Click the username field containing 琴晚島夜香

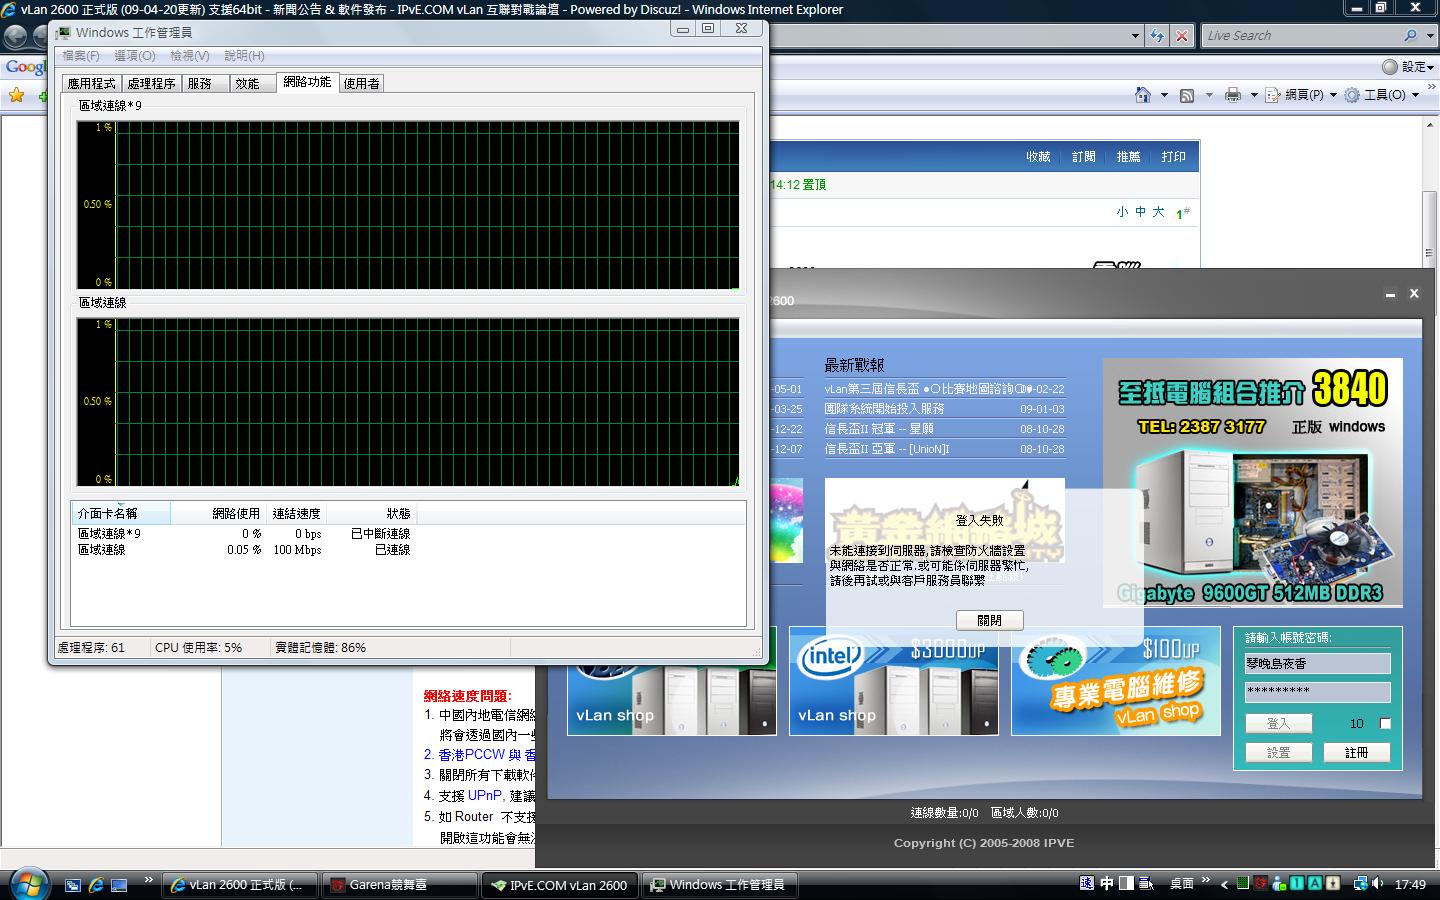coord(1316,663)
